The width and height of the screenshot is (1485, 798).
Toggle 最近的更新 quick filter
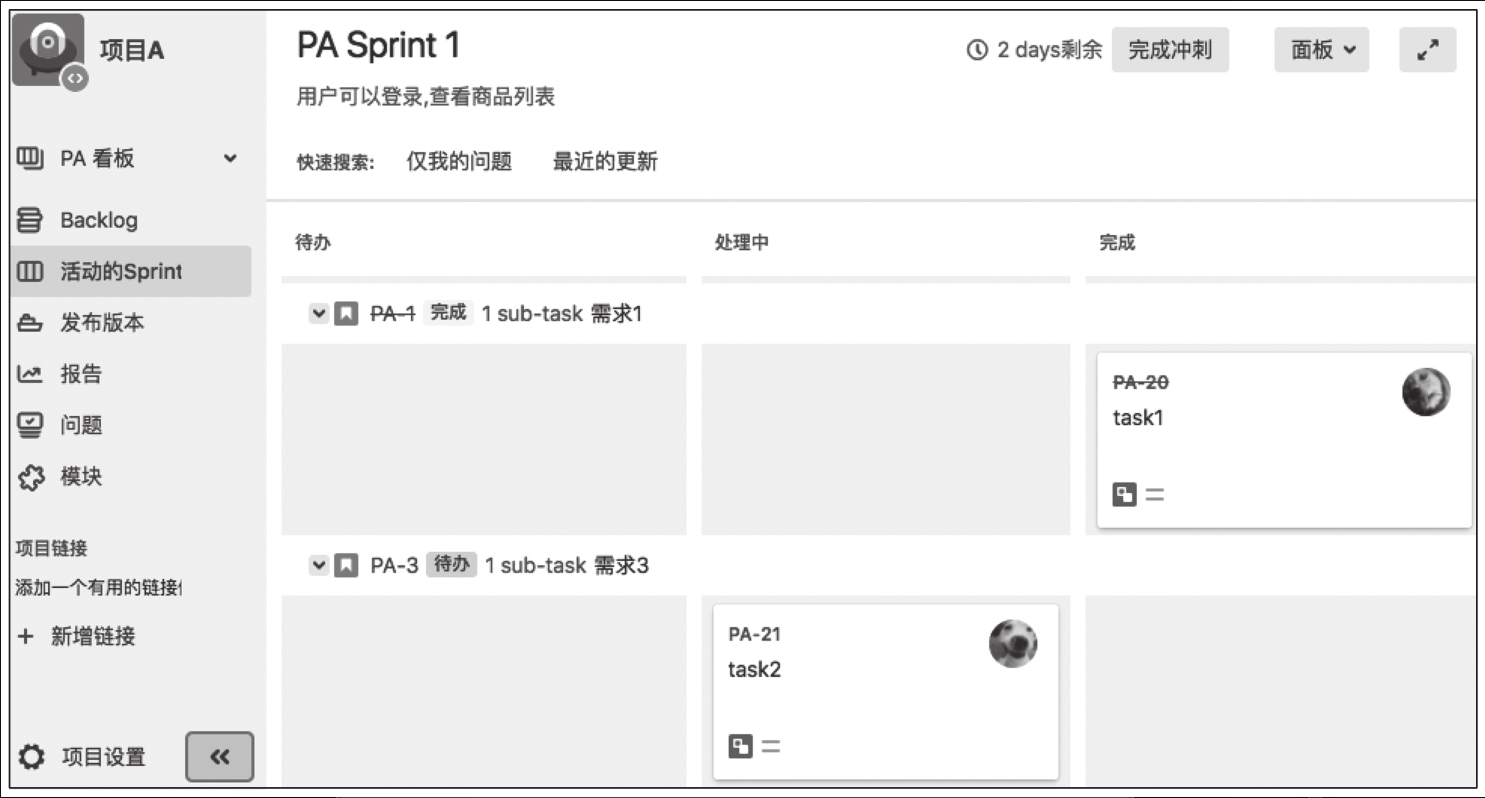click(605, 162)
